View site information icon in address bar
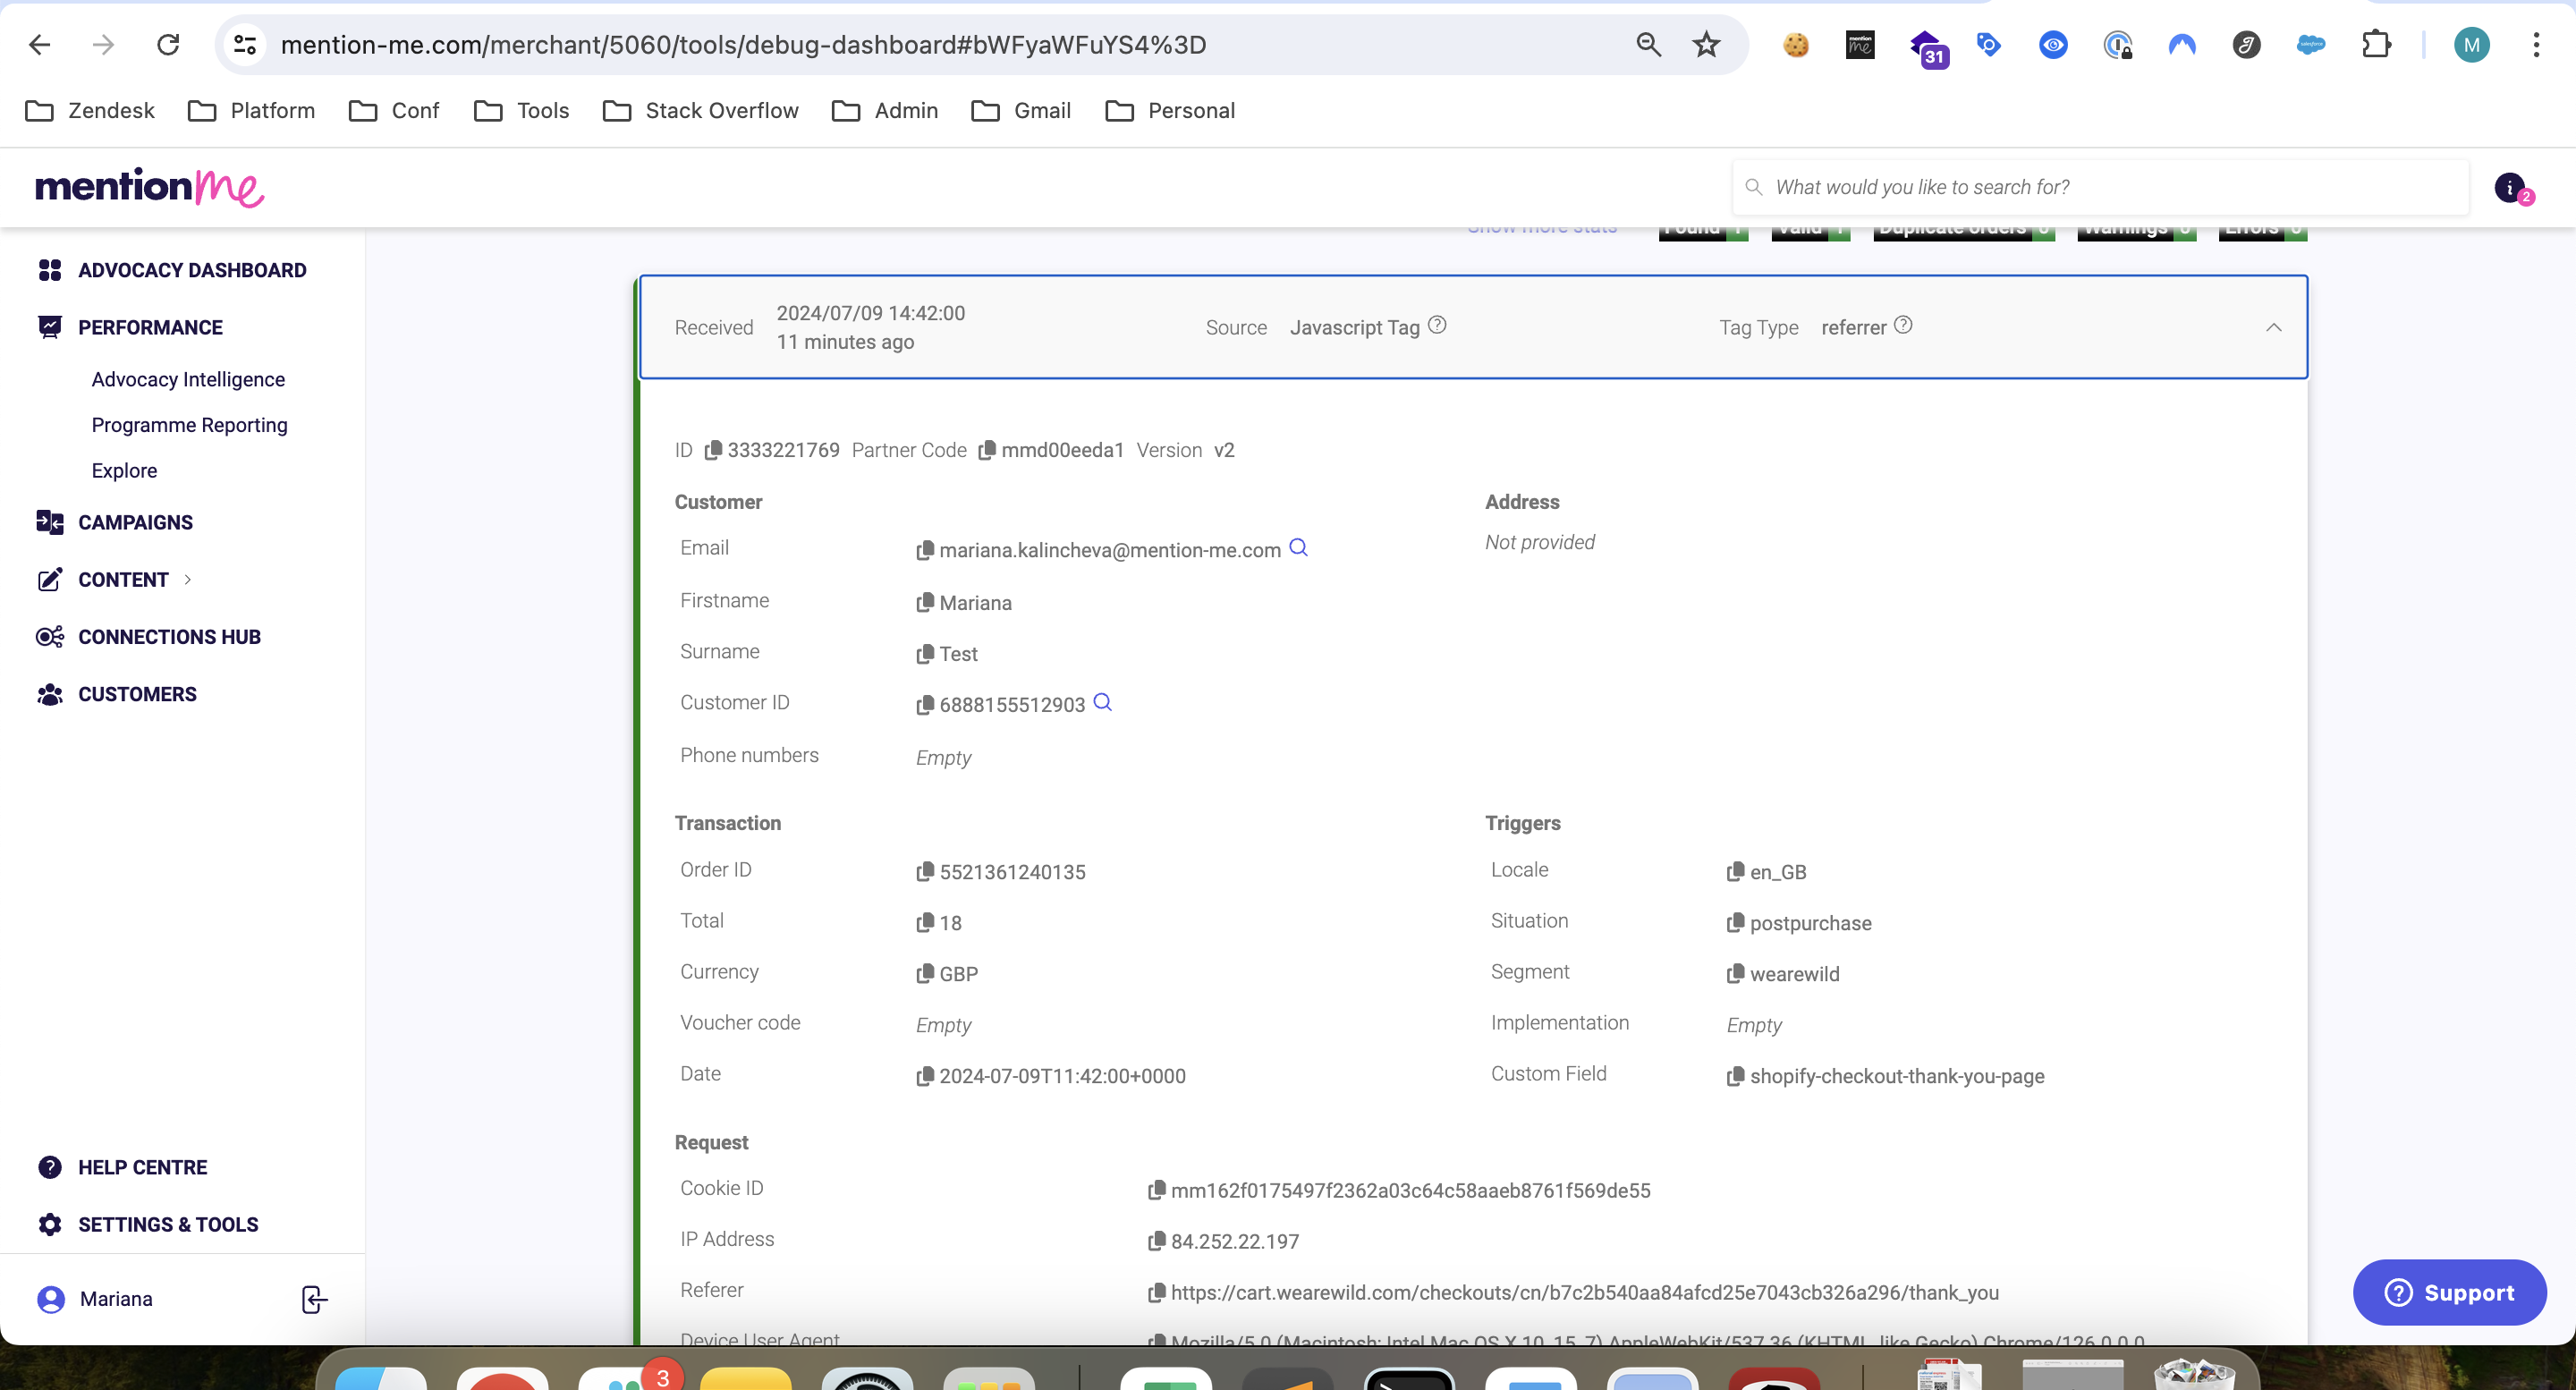This screenshot has width=2576, height=1390. tap(244, 45)
